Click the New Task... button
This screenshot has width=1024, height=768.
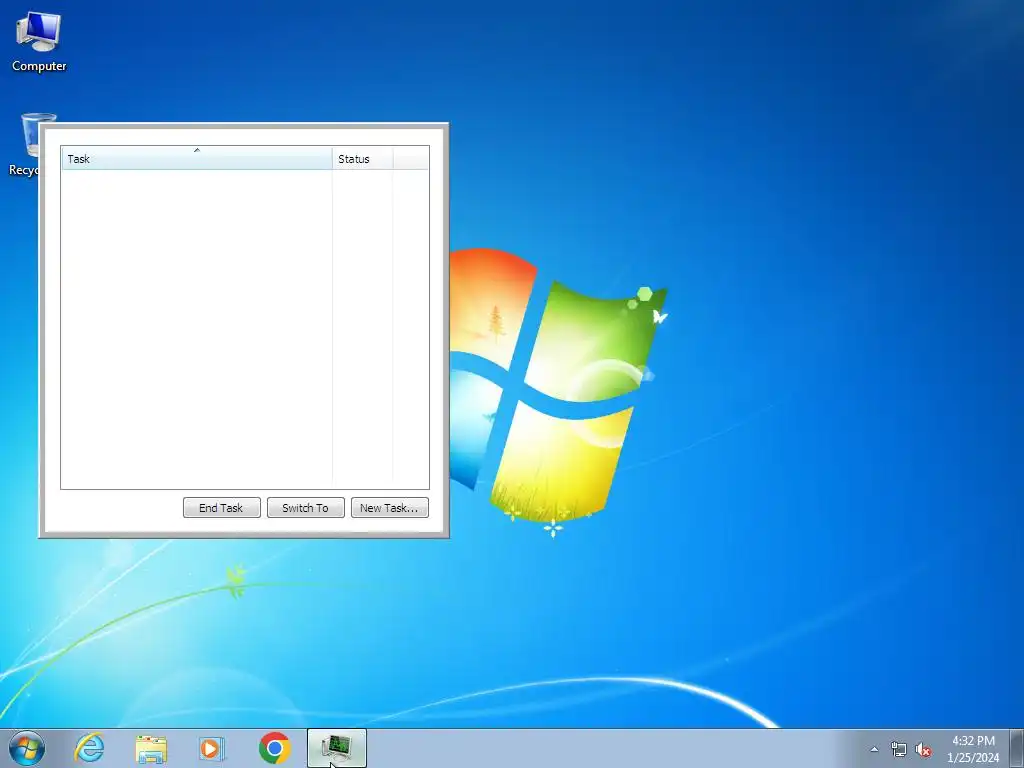coord(389,507)
